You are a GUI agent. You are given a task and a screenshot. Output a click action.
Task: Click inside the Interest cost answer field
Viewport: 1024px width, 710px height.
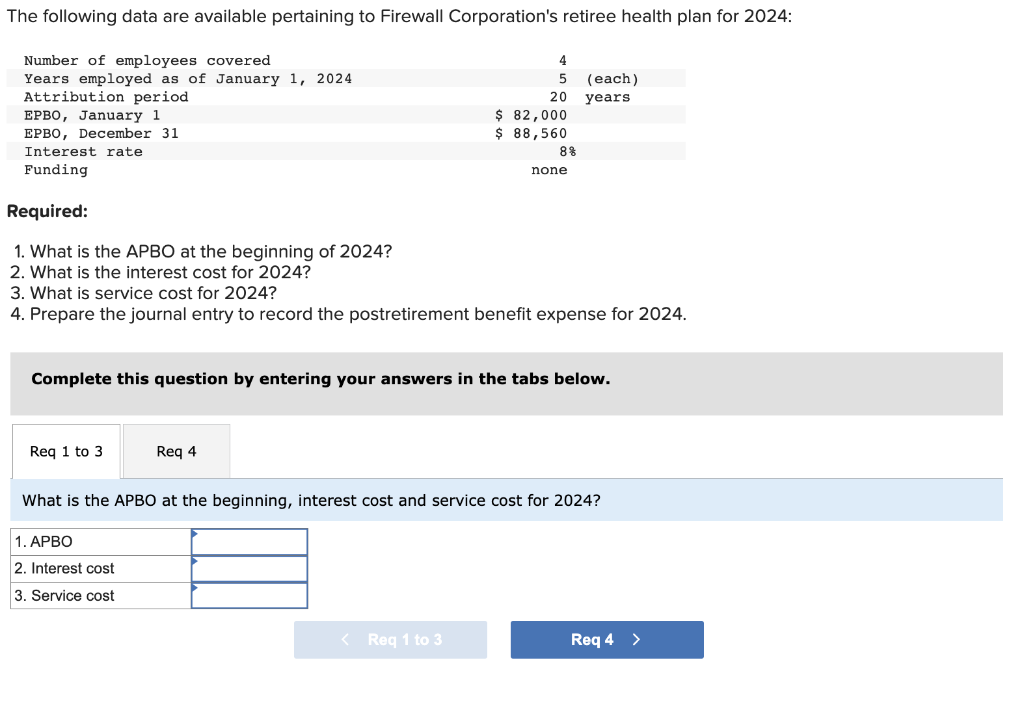(x=252, y=568)
